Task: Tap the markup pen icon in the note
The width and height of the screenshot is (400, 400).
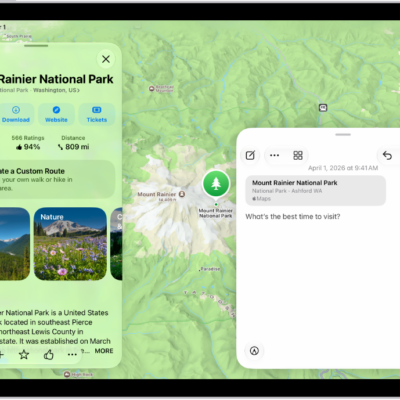Action: (254, 351)
